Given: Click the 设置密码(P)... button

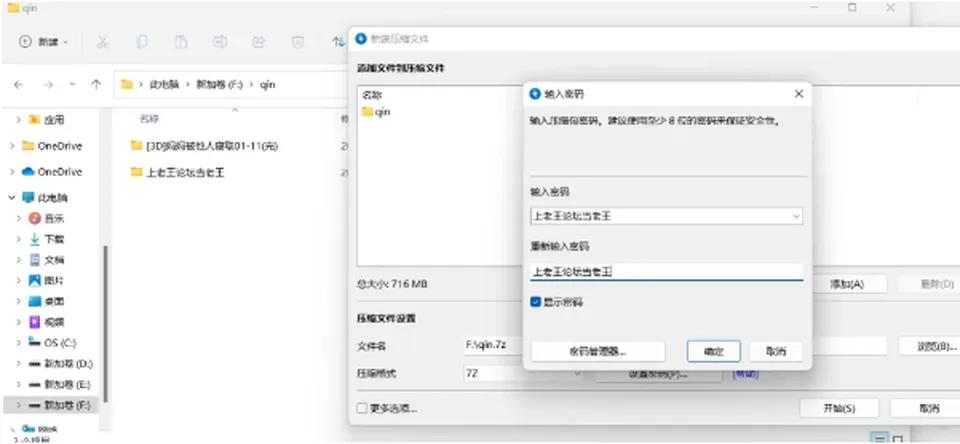Looking at the screenshot, I should pos(658,374).
